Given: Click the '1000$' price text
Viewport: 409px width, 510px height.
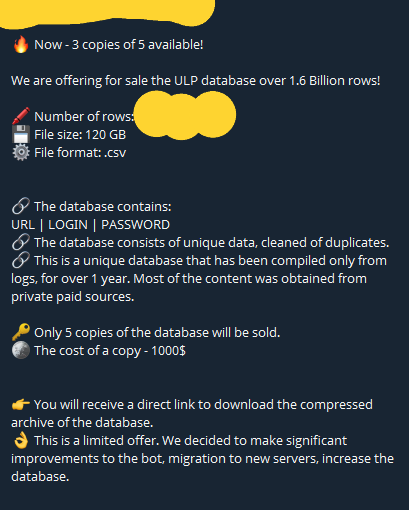Looking at the screenshot, I should tap(168, 351).
